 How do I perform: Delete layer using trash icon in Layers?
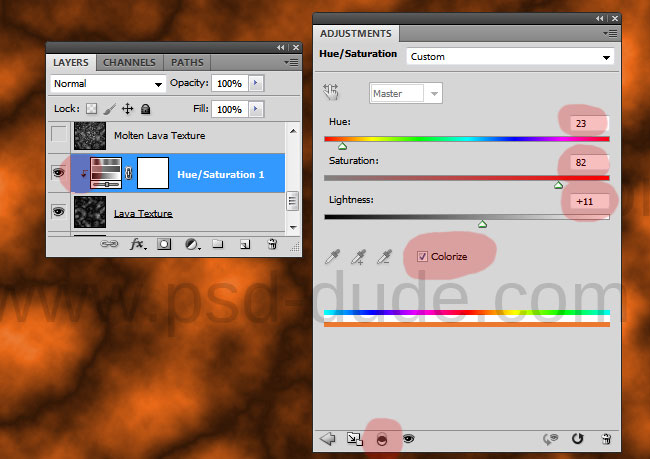coord(272,244)
